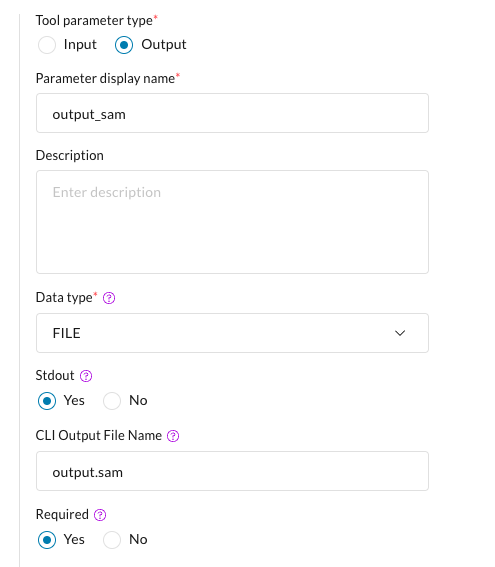Image resolution: width=495 pixels, height=567 pixels.
Task: Select Output as tool parameter type
Action: click(x=124, y=45)
